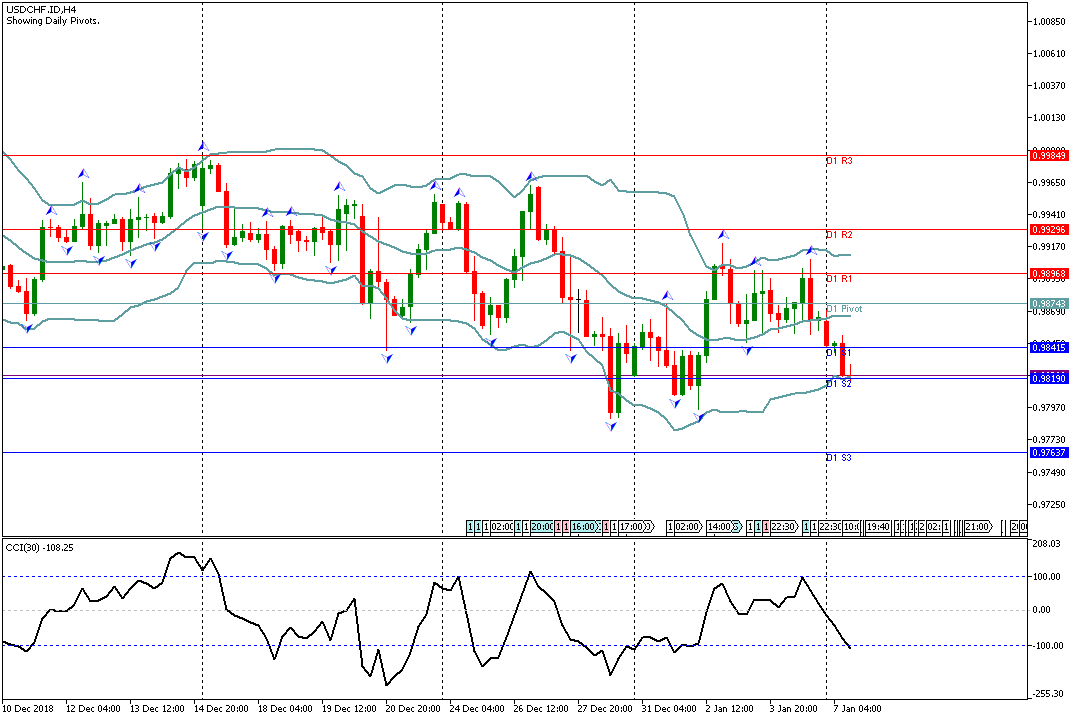Click the 2 Jan 12:00 time label
Image resolution: width=1080 pixels, height=720 pixels.
pos(730,709)
